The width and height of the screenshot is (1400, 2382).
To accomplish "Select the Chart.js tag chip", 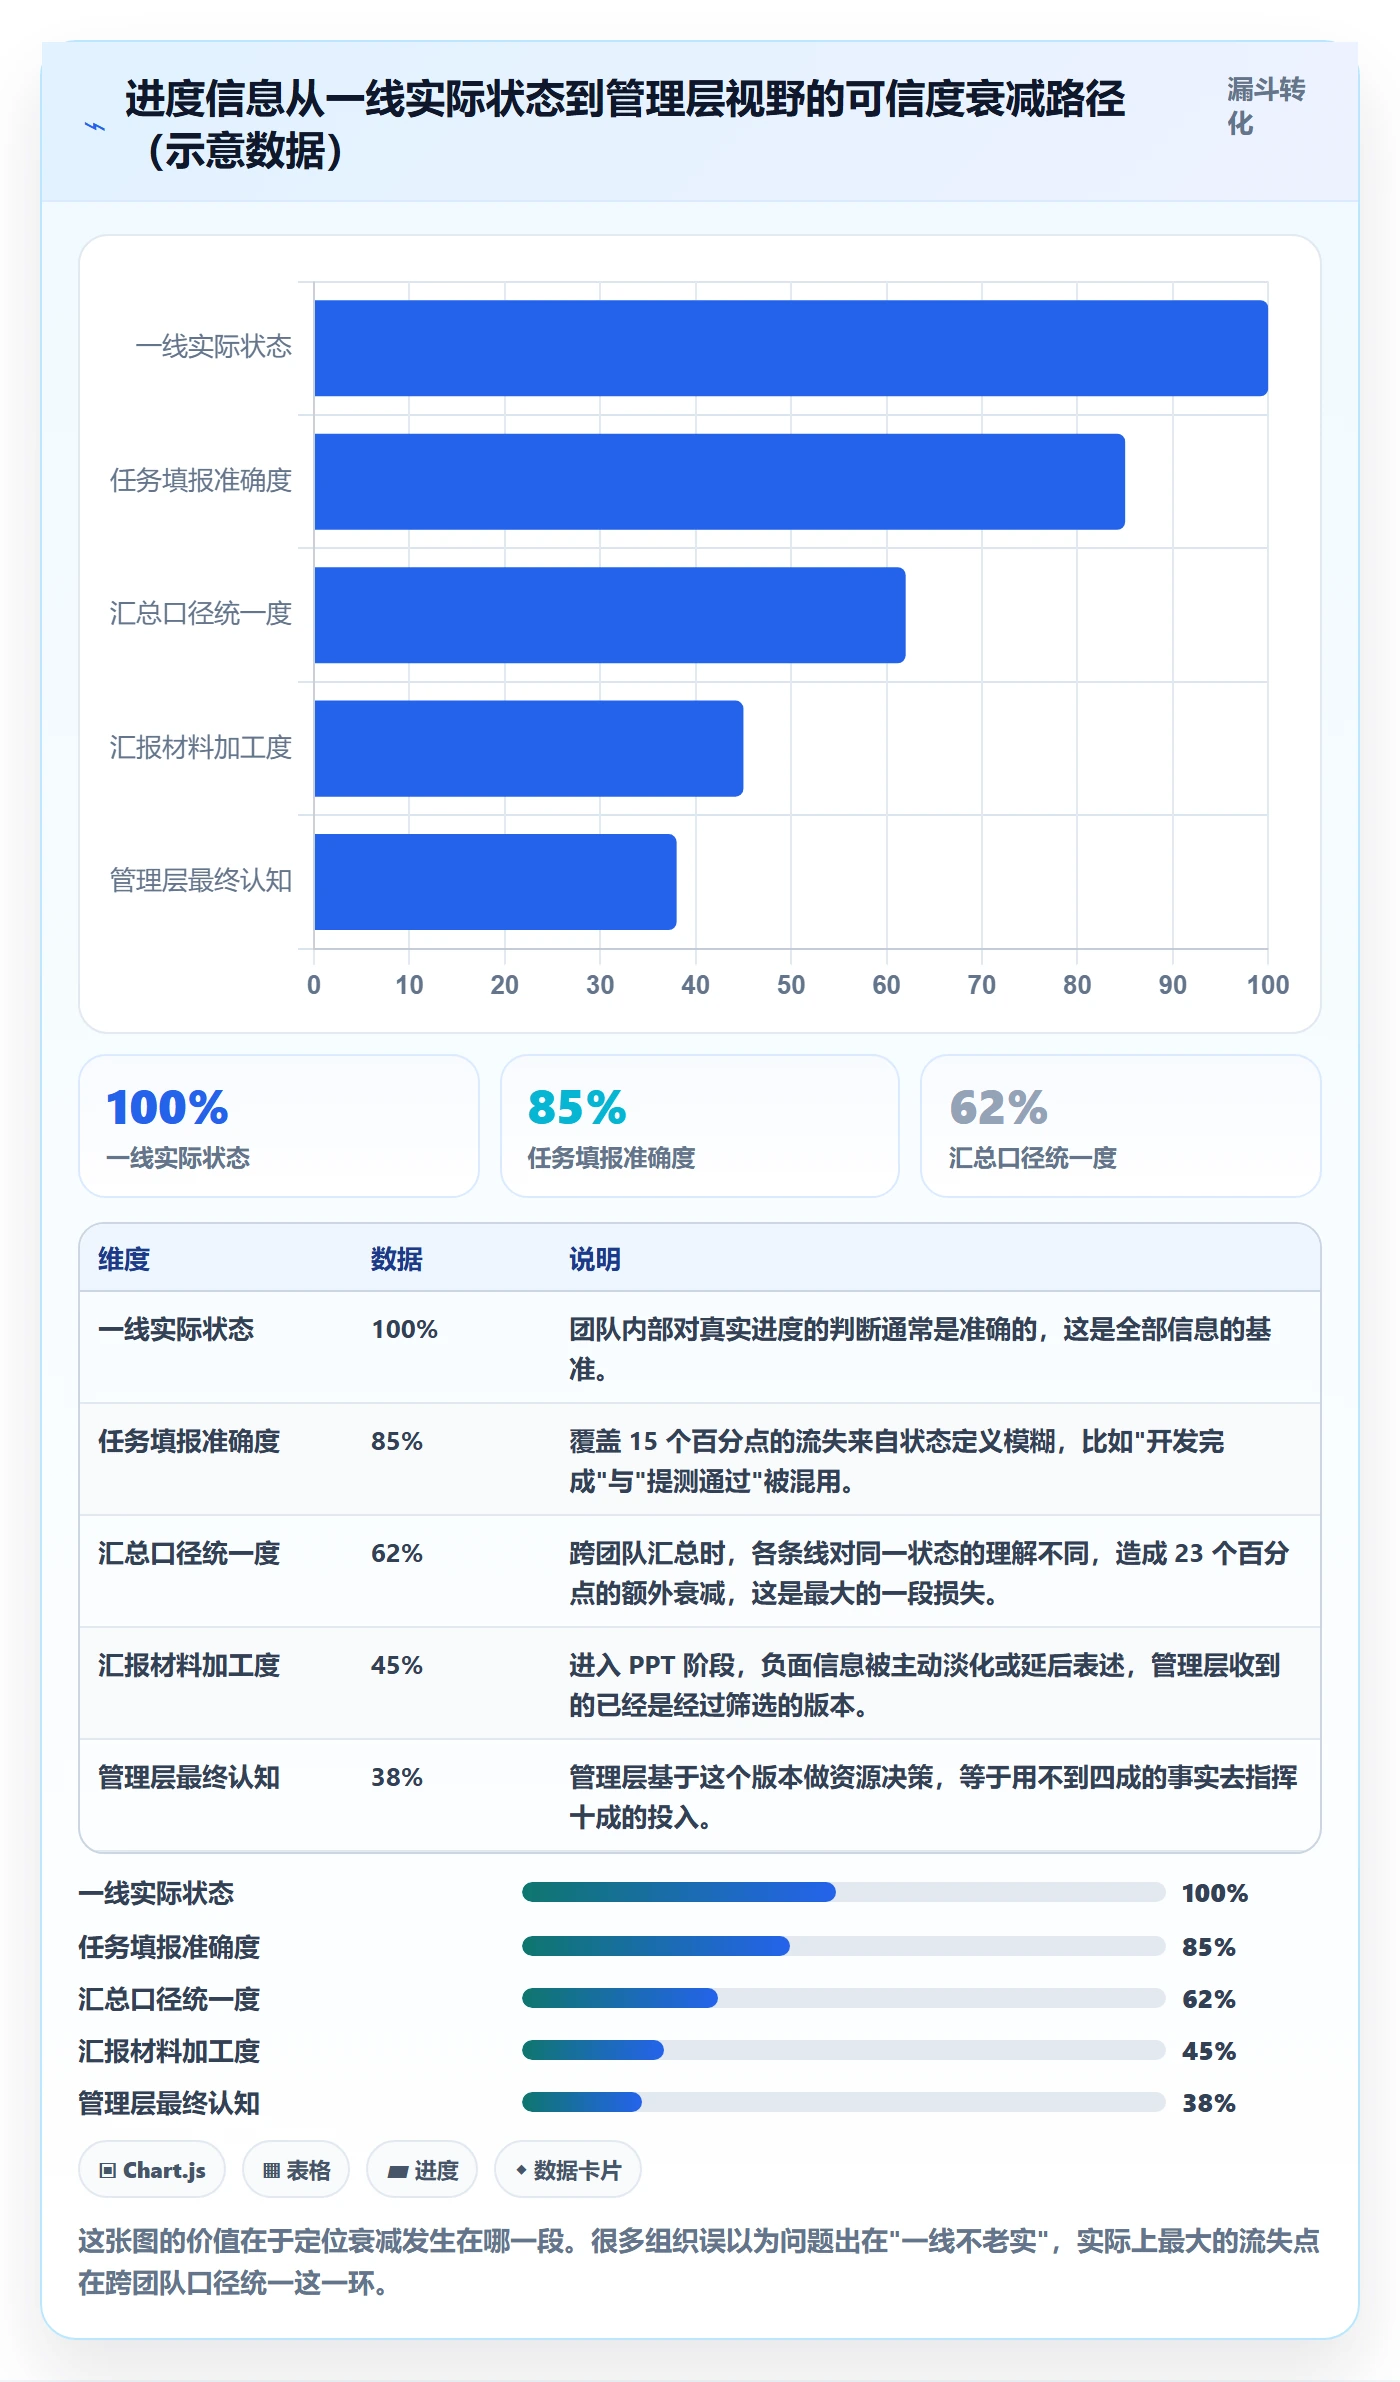I will (x=152, y=2170).
